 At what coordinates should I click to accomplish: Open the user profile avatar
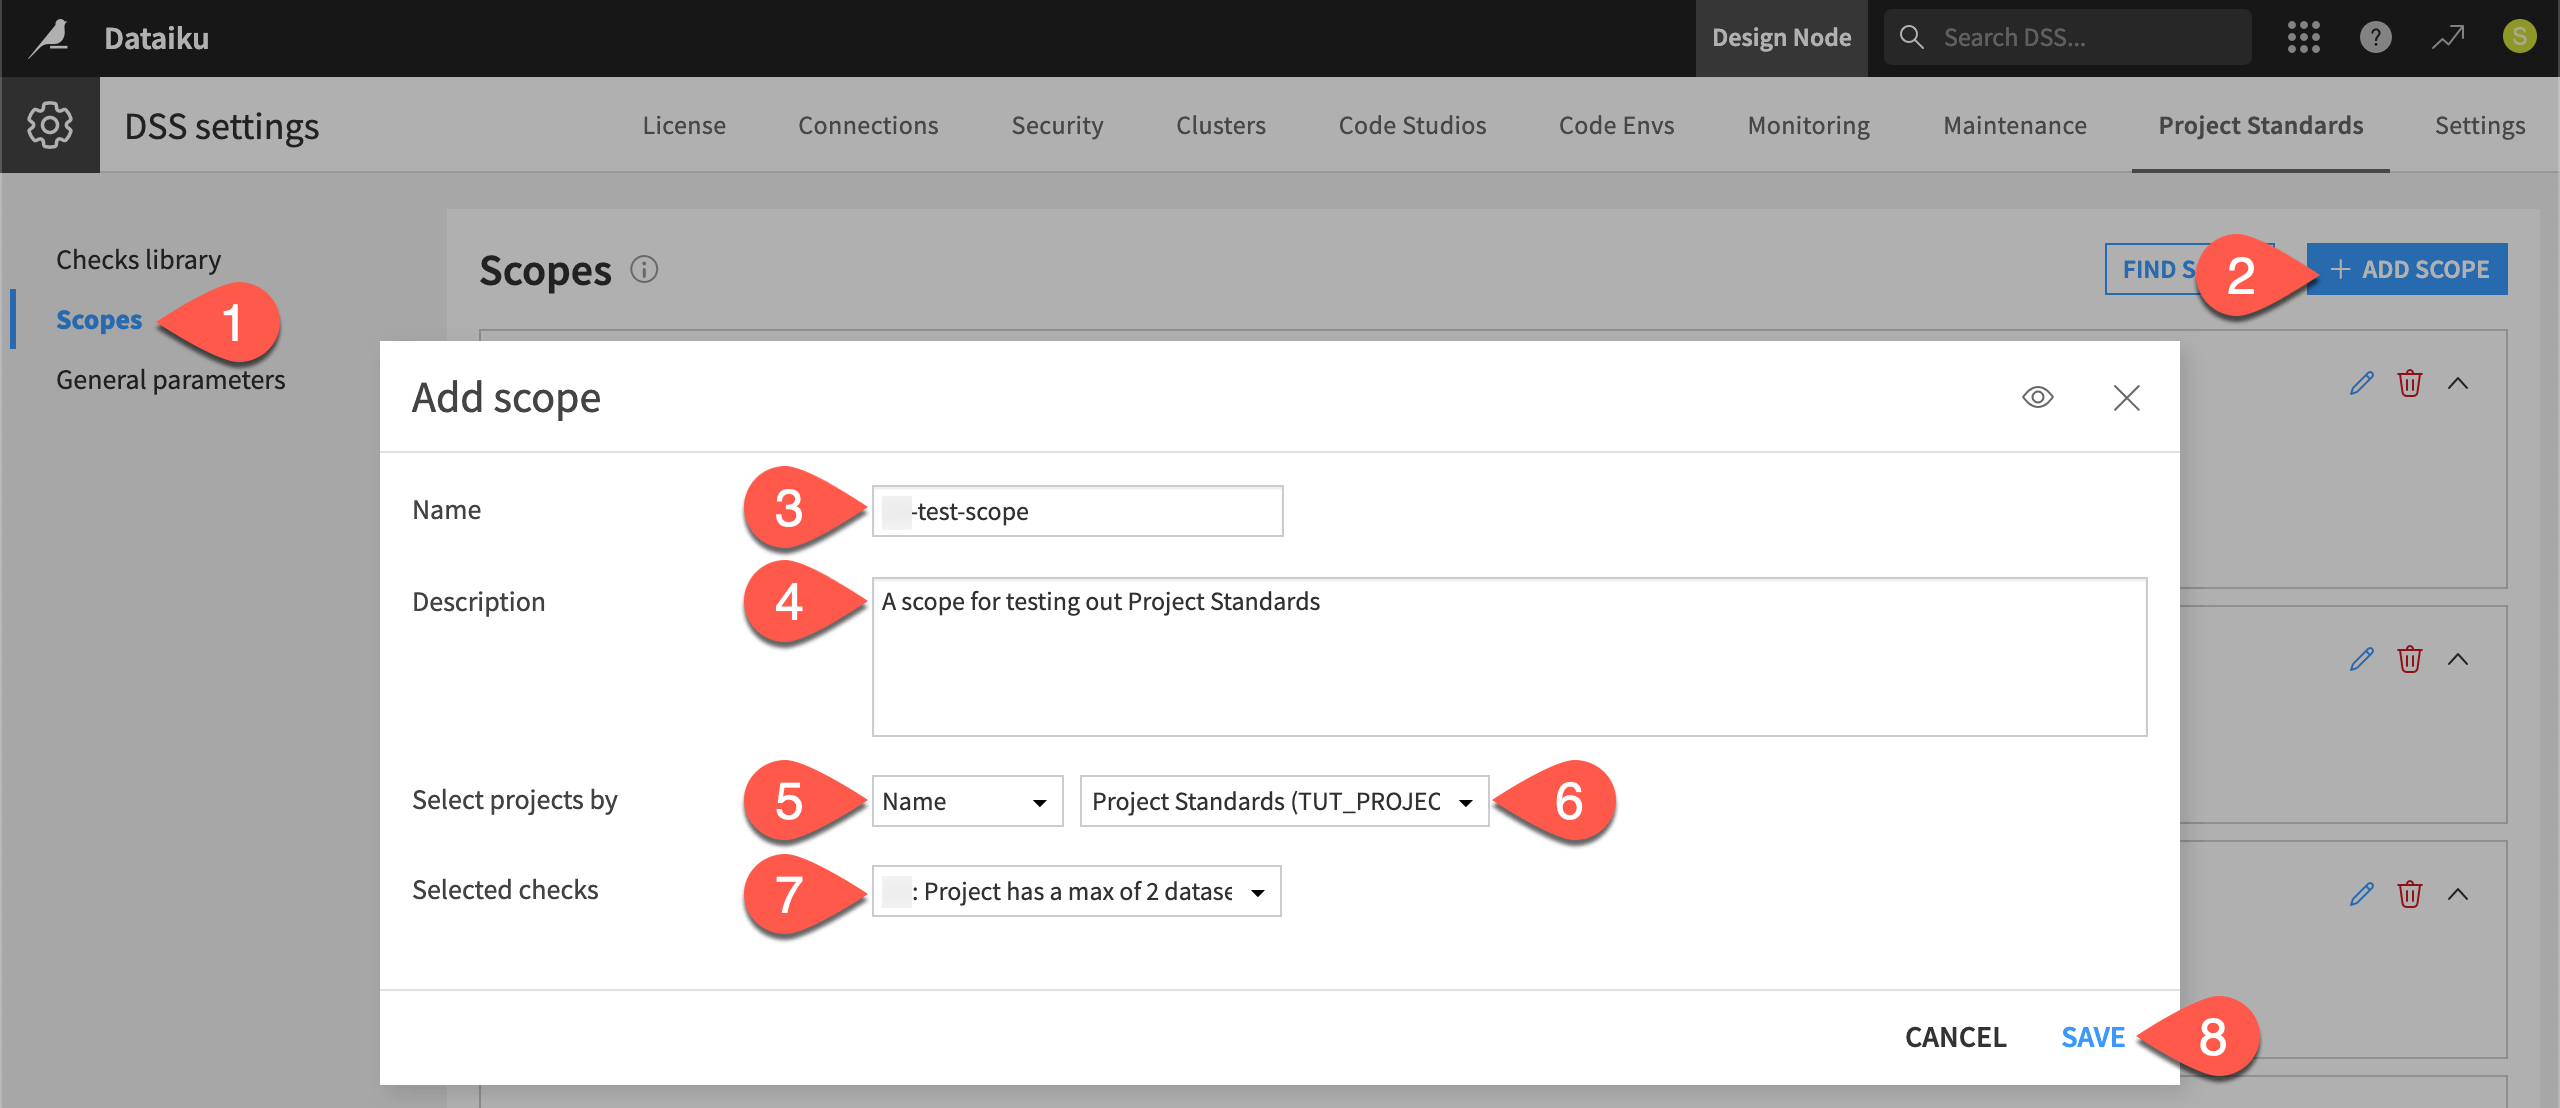pos(2519,37)
